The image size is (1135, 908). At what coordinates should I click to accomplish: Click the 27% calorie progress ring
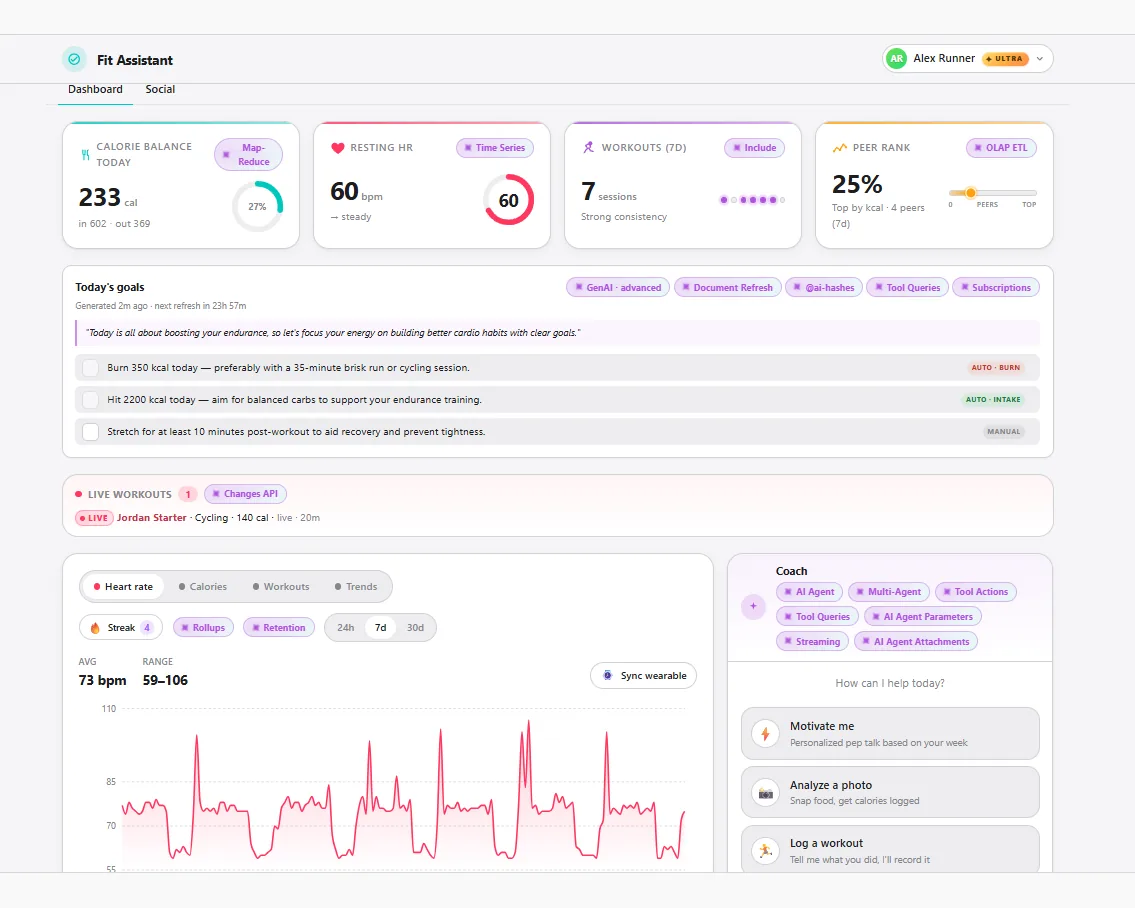[x=257, y=206]
